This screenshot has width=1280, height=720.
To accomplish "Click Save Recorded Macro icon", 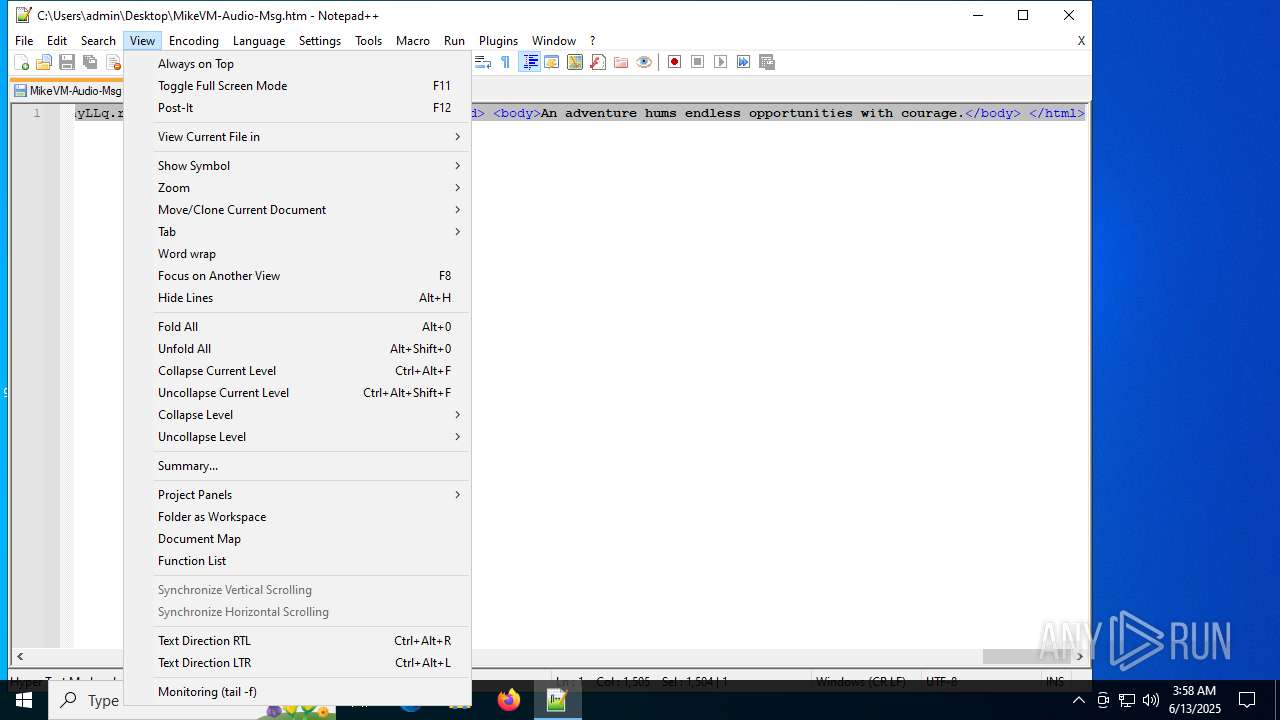I will point(767,62).
